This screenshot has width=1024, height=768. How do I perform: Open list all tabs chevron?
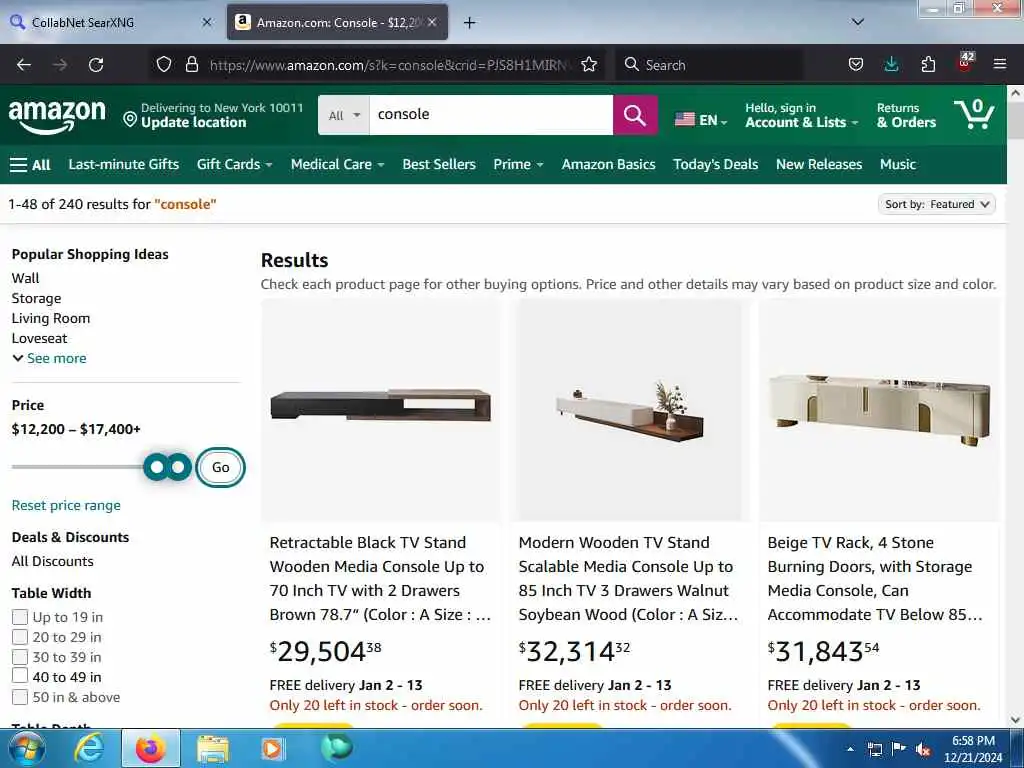858,22
